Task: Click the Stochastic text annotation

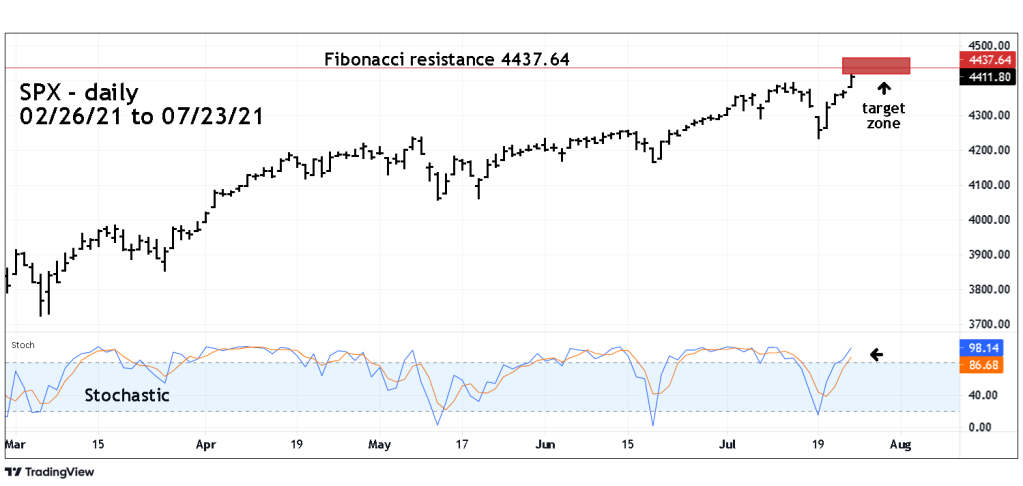Action: point(127,395)
